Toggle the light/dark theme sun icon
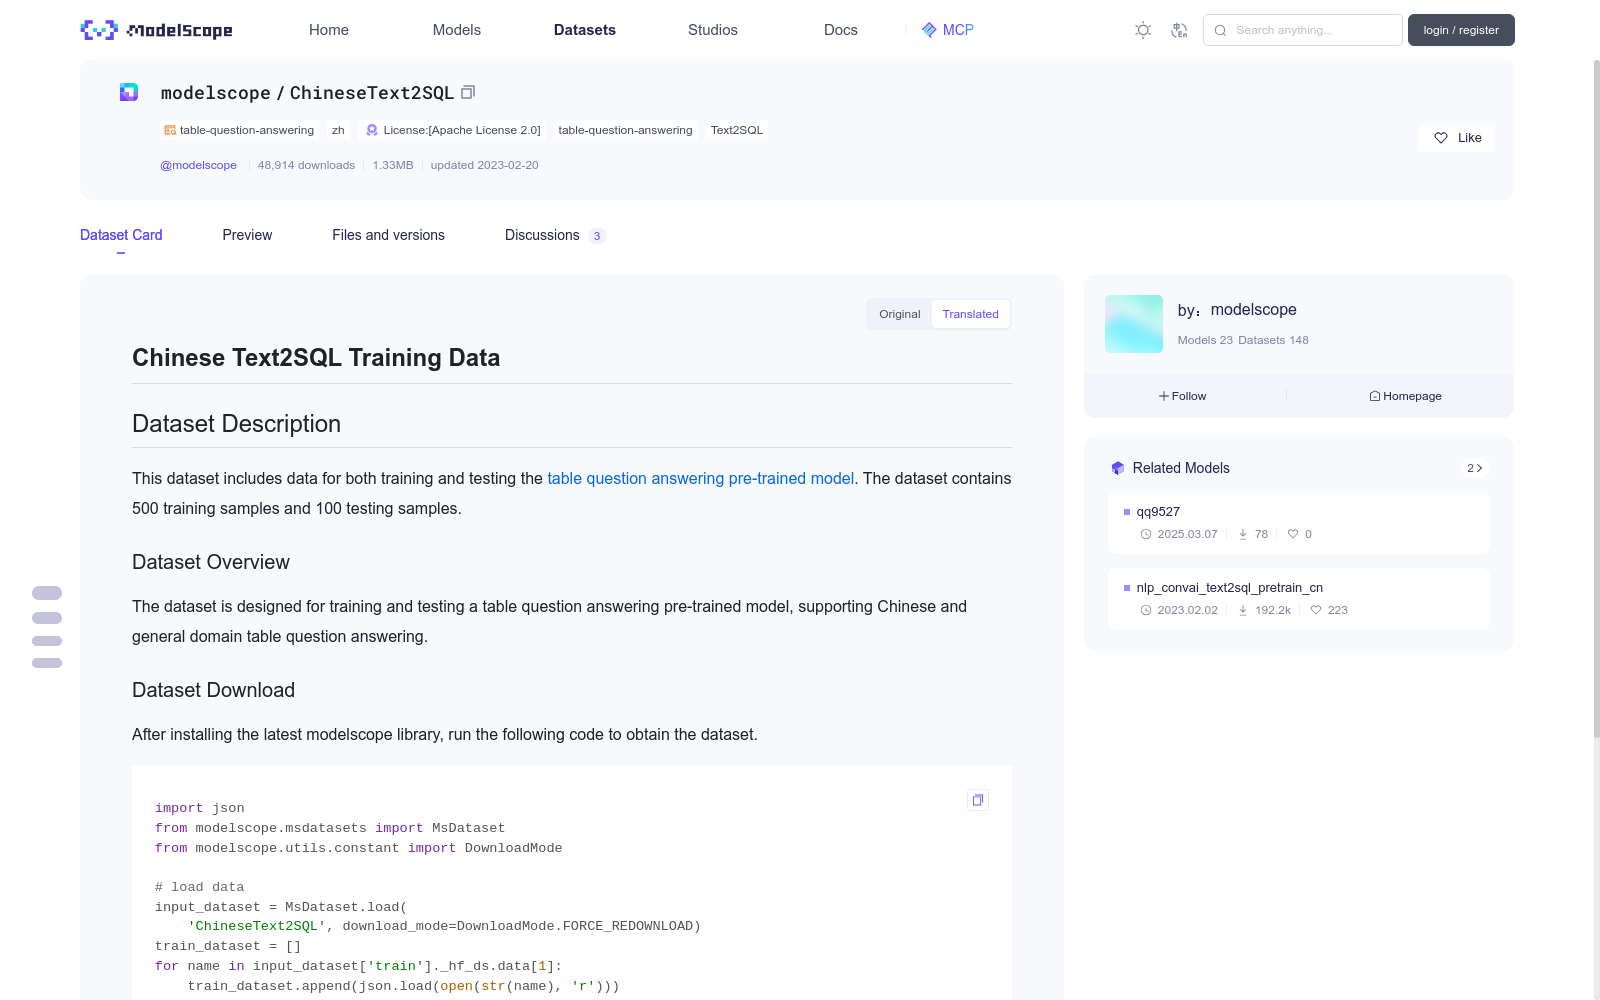This screenshot has height=1000, width=1600. coord(1143,30)
